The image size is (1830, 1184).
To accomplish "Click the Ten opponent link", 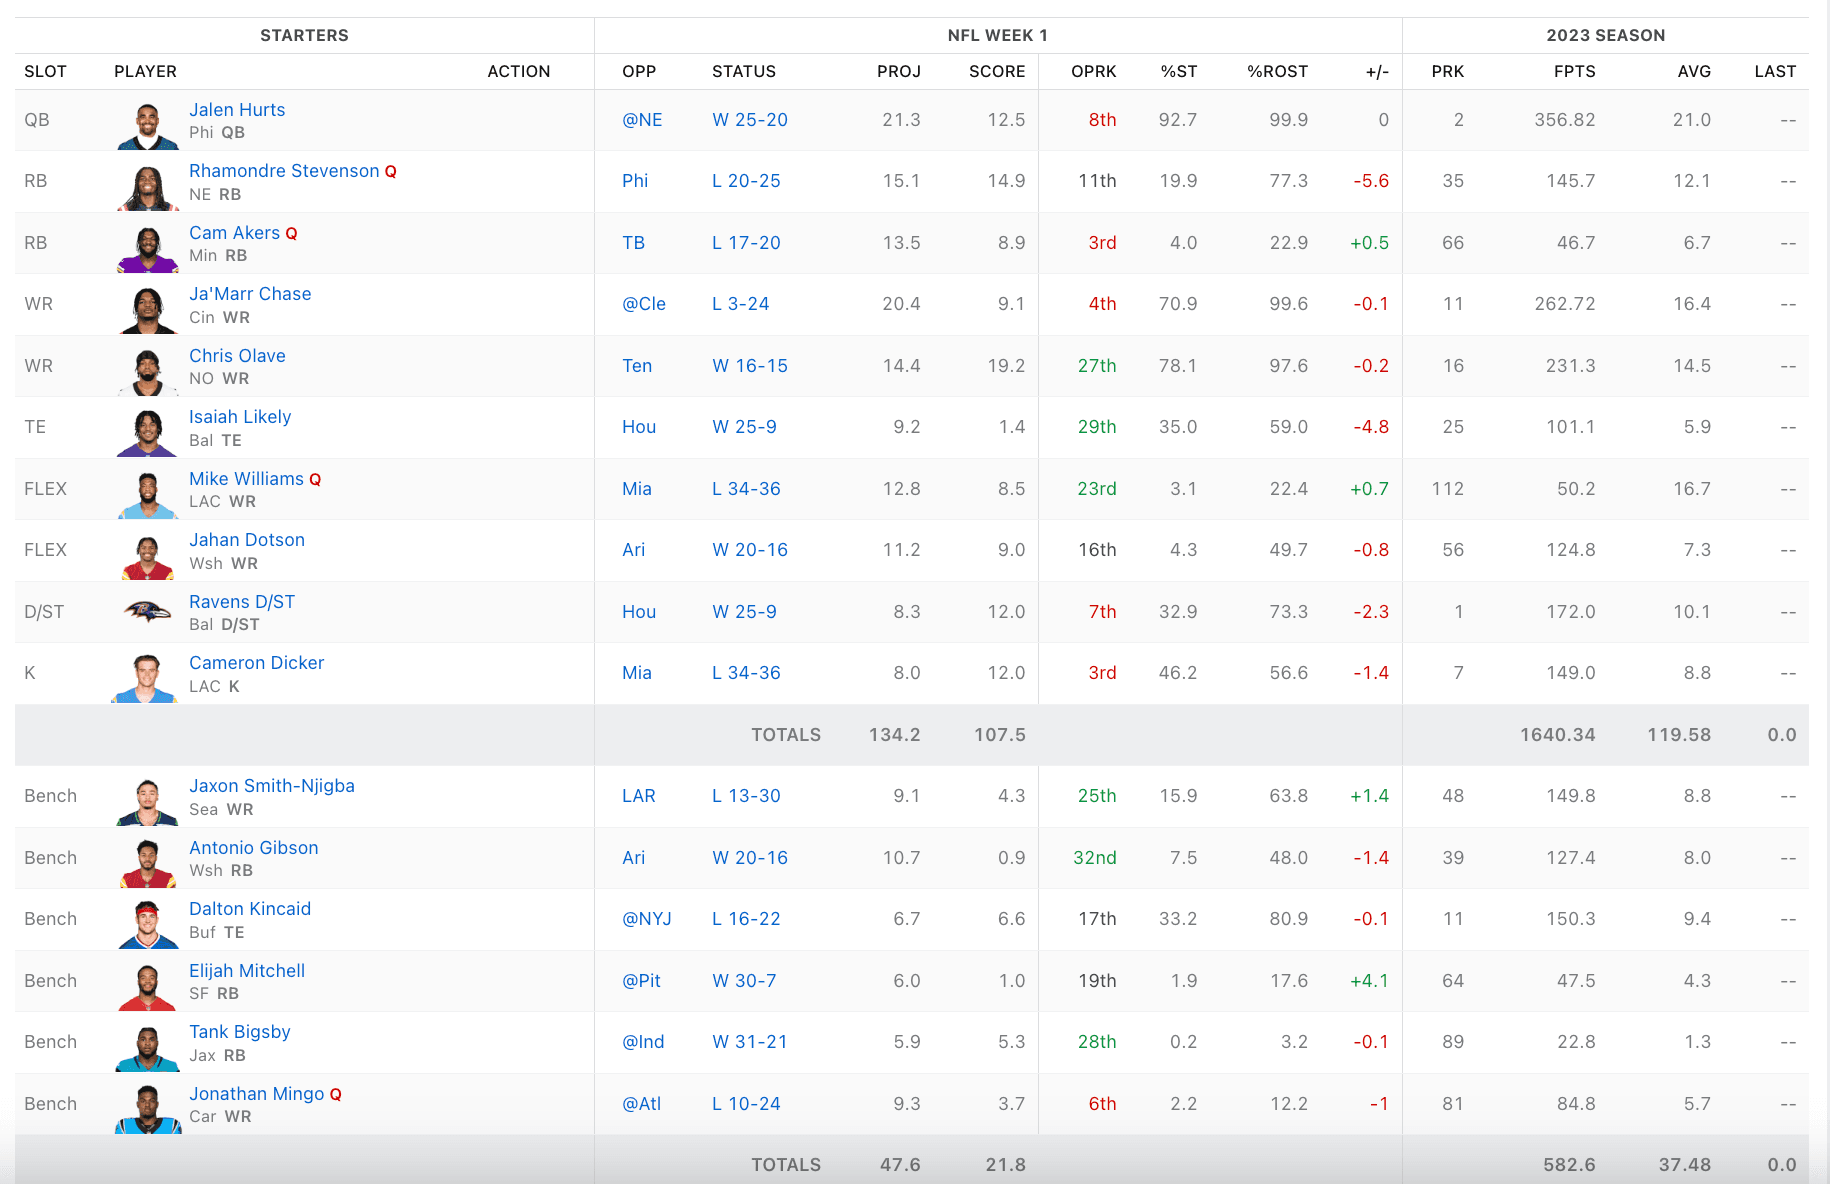I will pyautogui.click(x=637, y=366).
